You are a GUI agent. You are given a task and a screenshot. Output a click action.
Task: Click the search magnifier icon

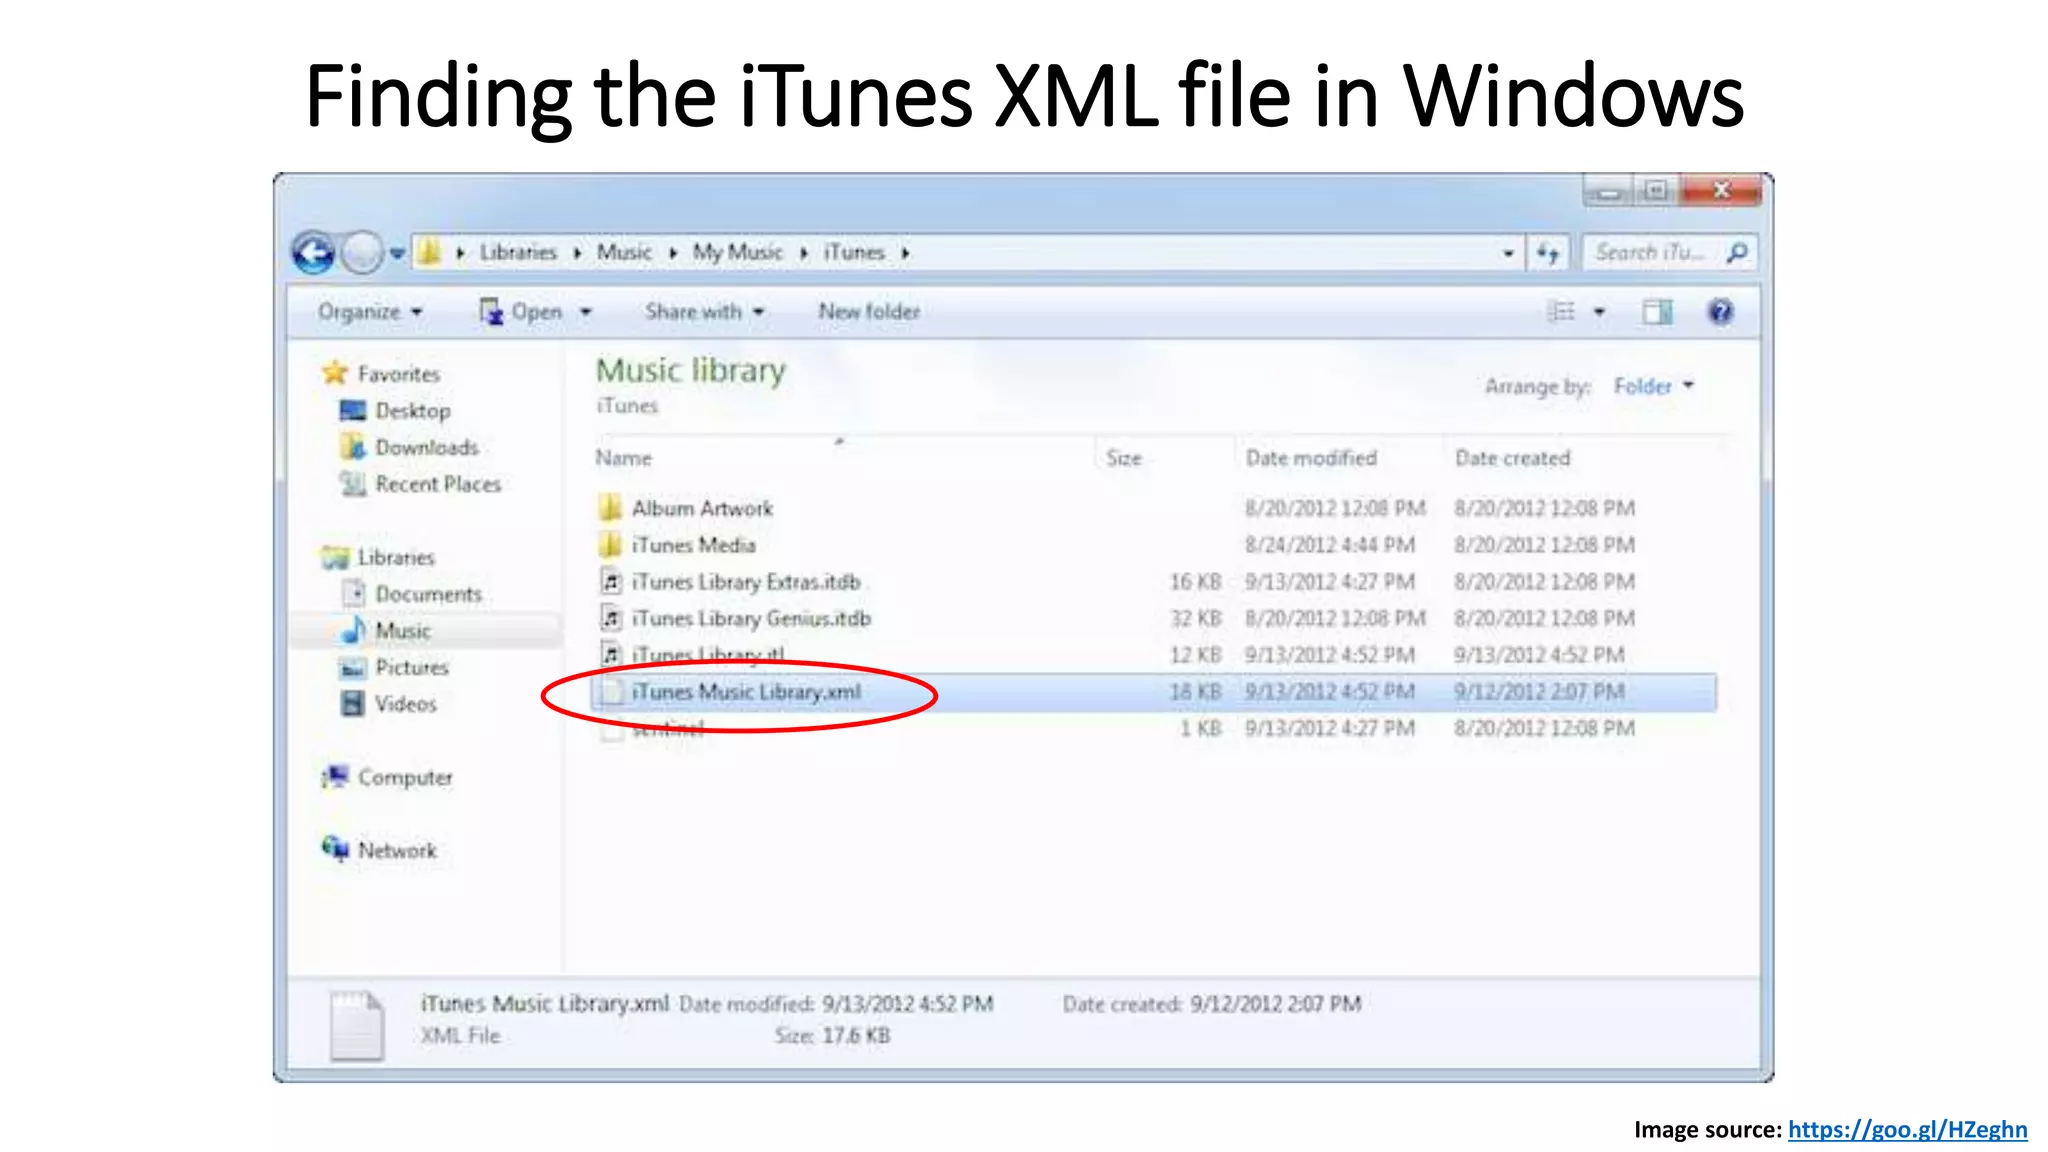1738,253
